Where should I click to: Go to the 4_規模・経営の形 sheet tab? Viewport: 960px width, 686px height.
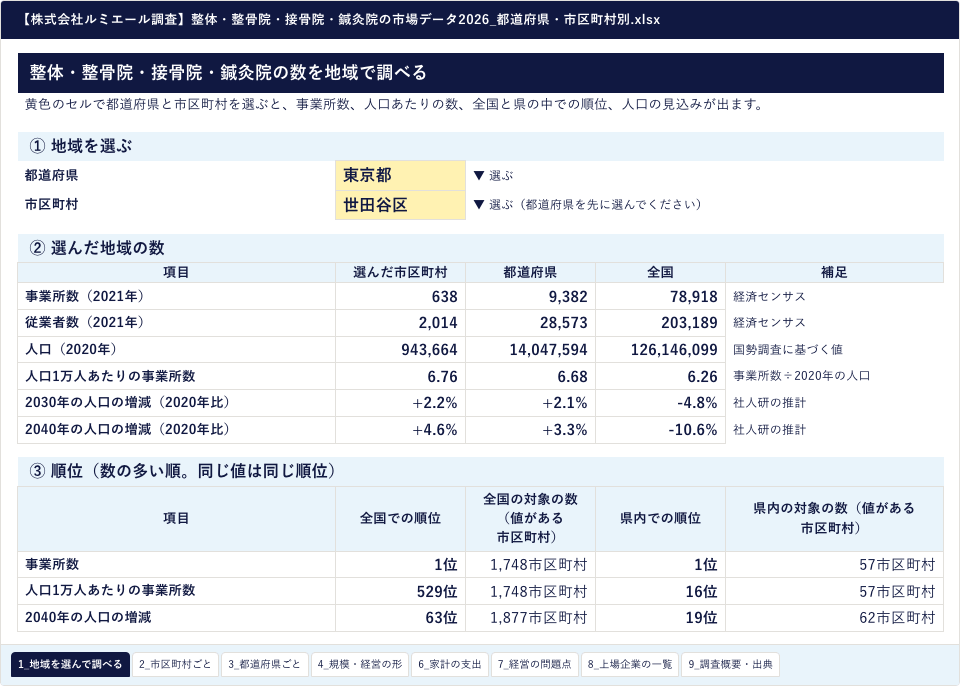(x=359, y=664)
